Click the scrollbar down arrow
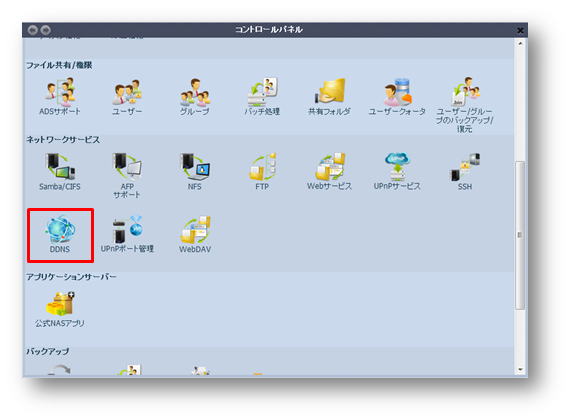Viewport: 570px width, 420px height. 520,370
